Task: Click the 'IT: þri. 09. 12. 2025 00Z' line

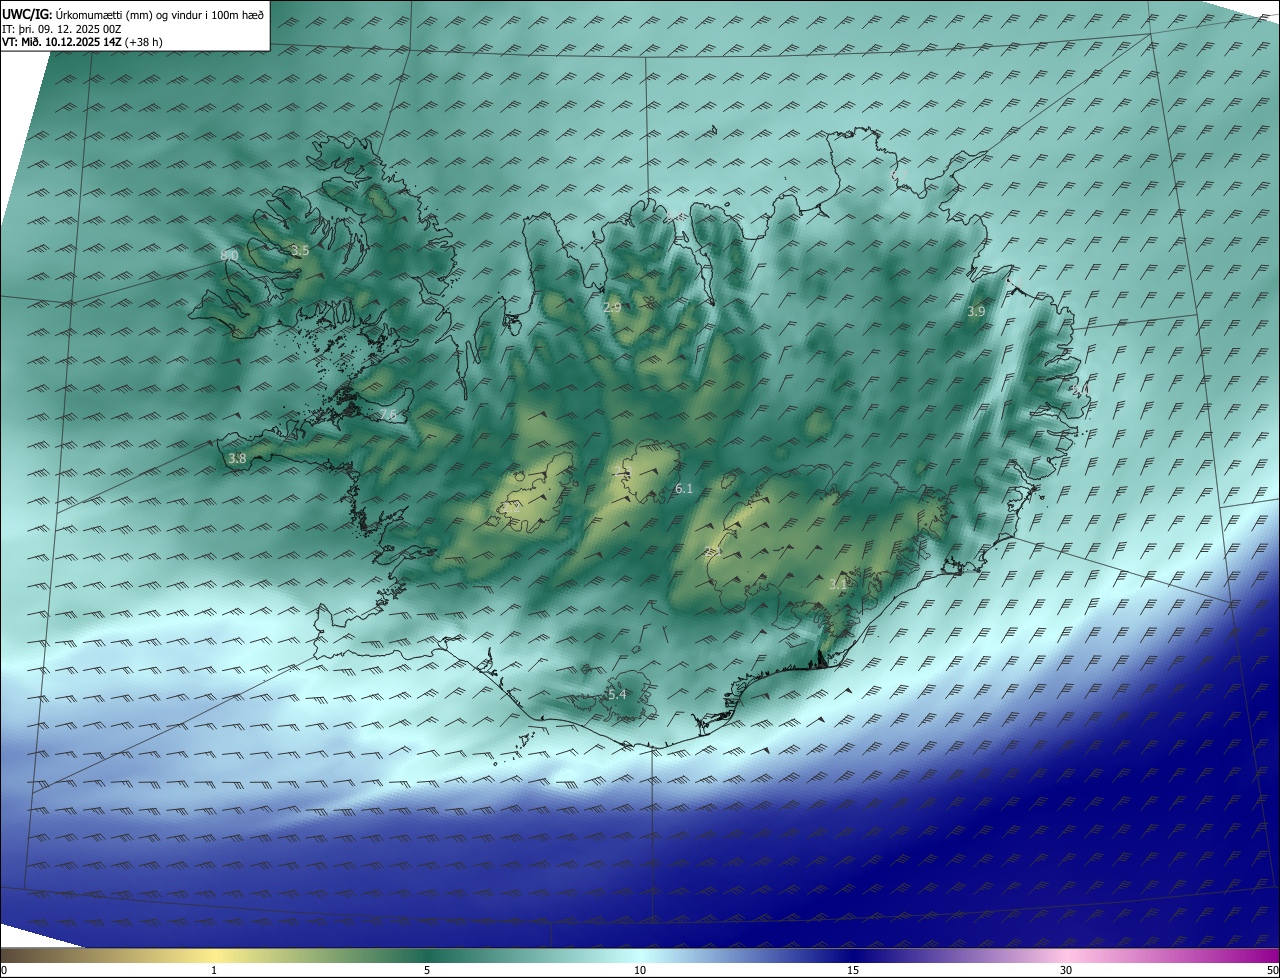Action: 62,29
